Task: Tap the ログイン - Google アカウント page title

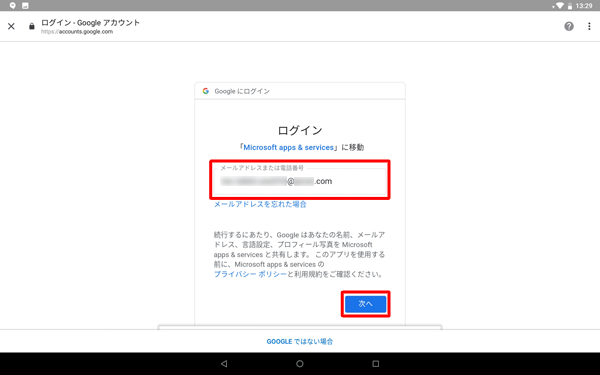Action: pyautogui.click(x=91, y=23)
